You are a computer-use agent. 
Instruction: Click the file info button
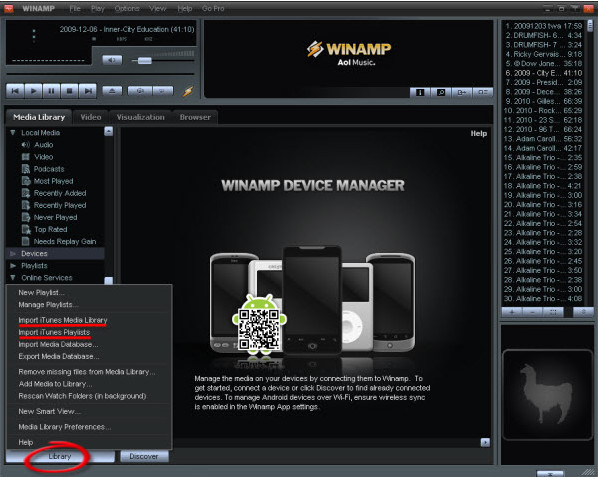click(420, 92)
